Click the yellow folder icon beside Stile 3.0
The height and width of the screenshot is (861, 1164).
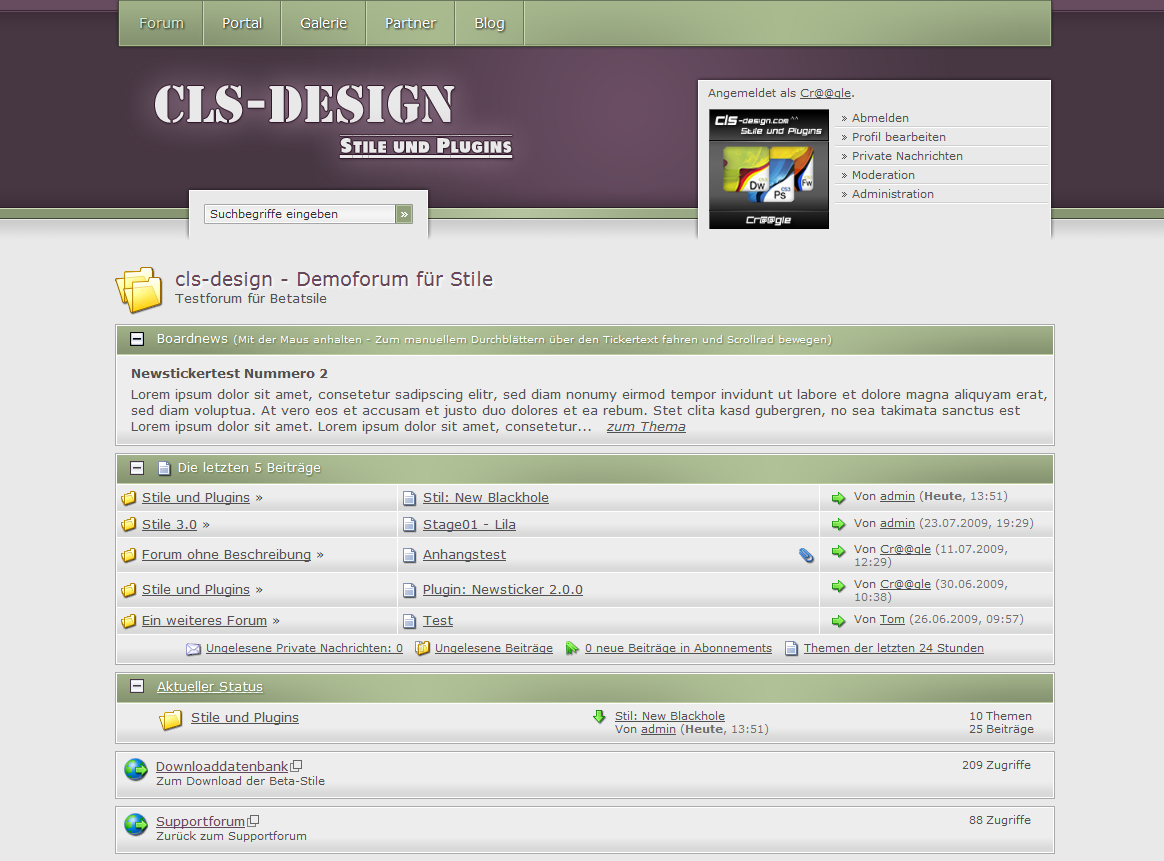128,525
